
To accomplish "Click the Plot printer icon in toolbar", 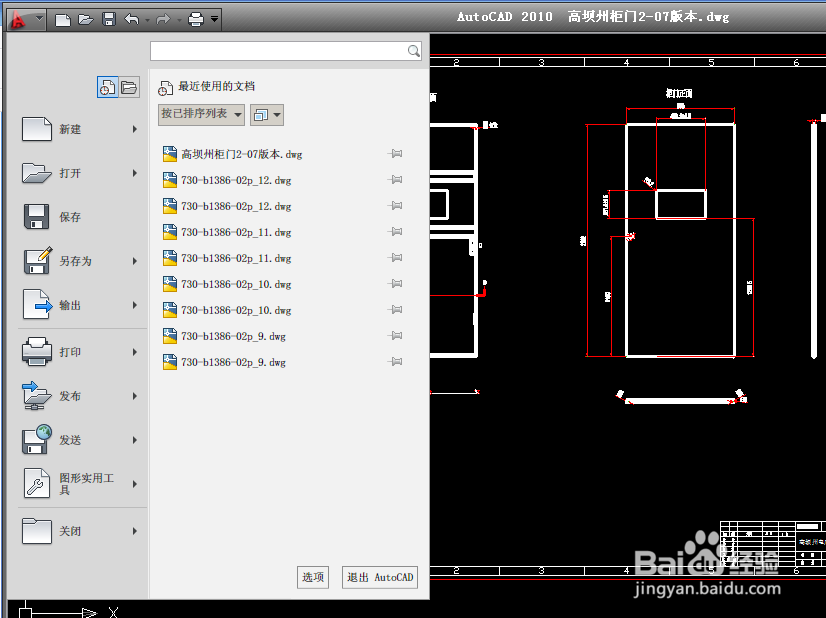I will point(196,20).
